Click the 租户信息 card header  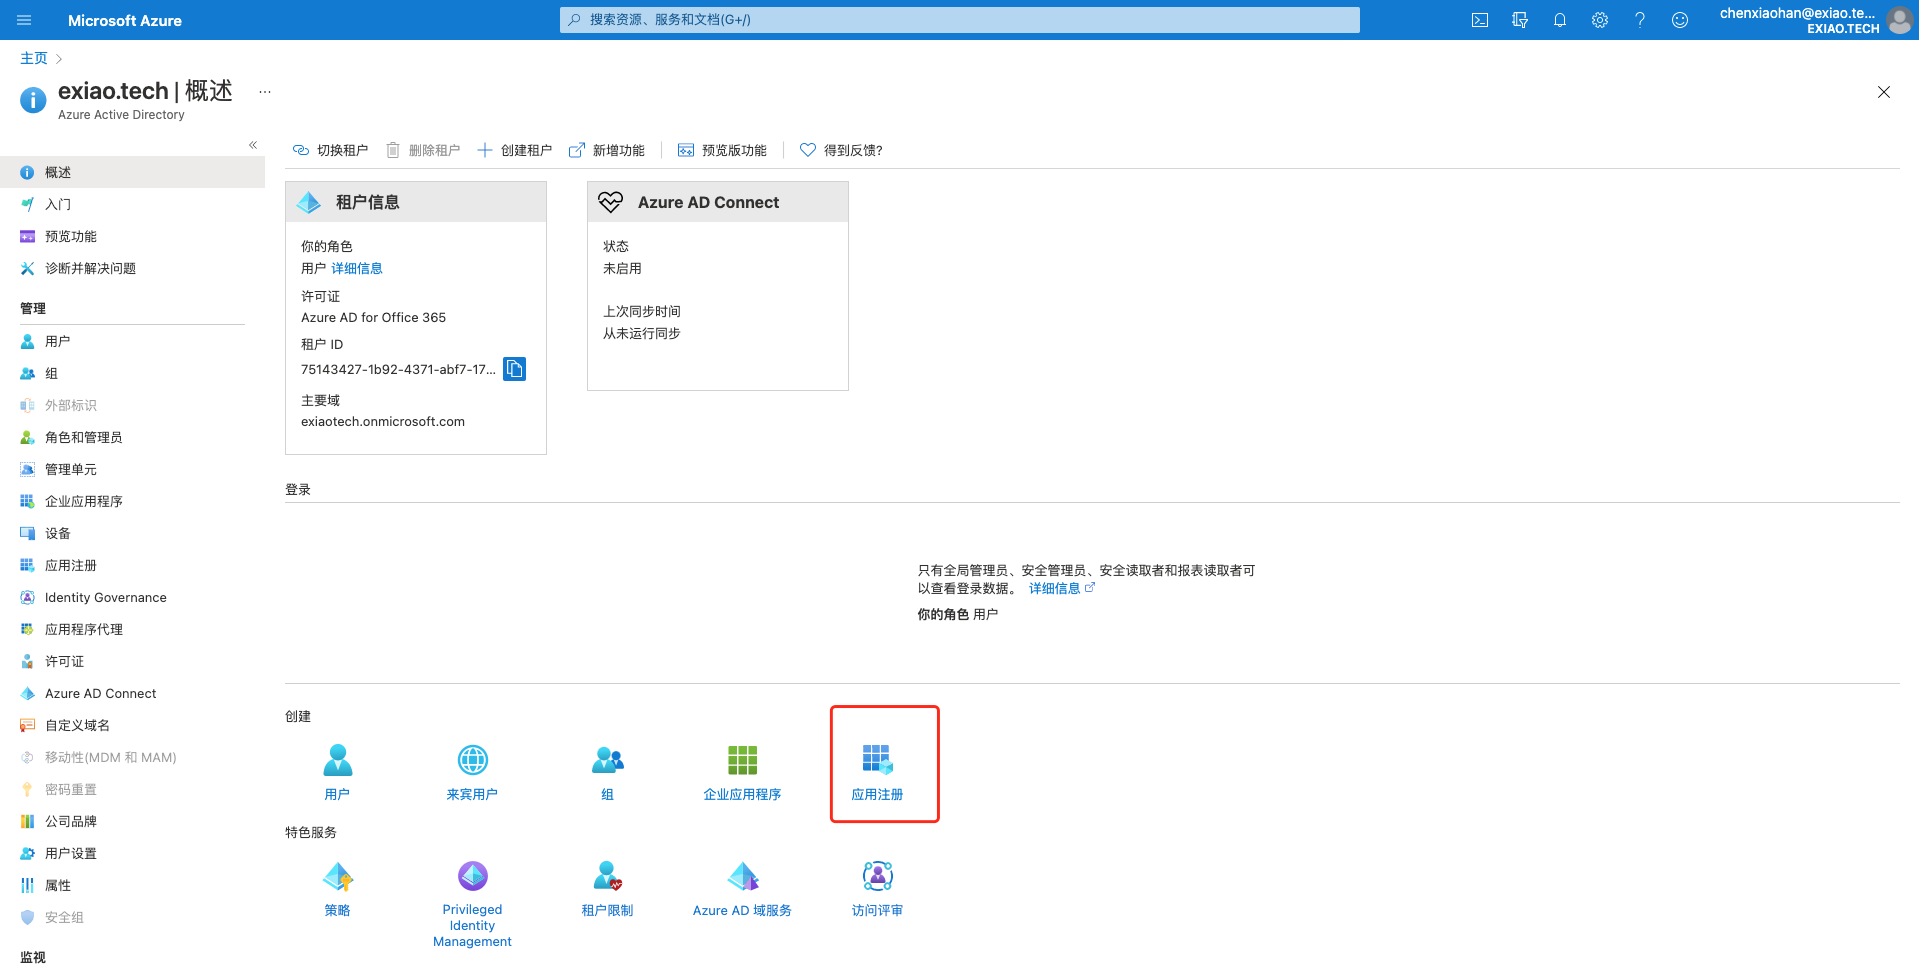pos(416,202)
